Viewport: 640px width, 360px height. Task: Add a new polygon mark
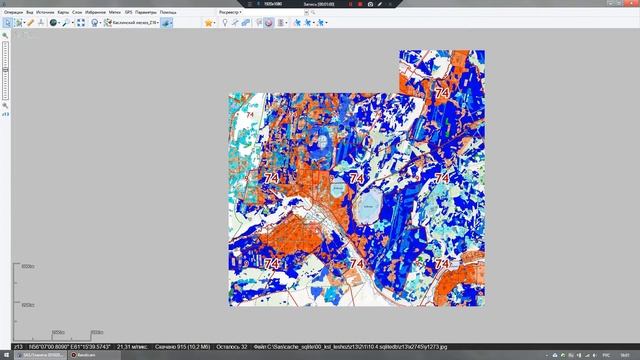coord(245,23)
